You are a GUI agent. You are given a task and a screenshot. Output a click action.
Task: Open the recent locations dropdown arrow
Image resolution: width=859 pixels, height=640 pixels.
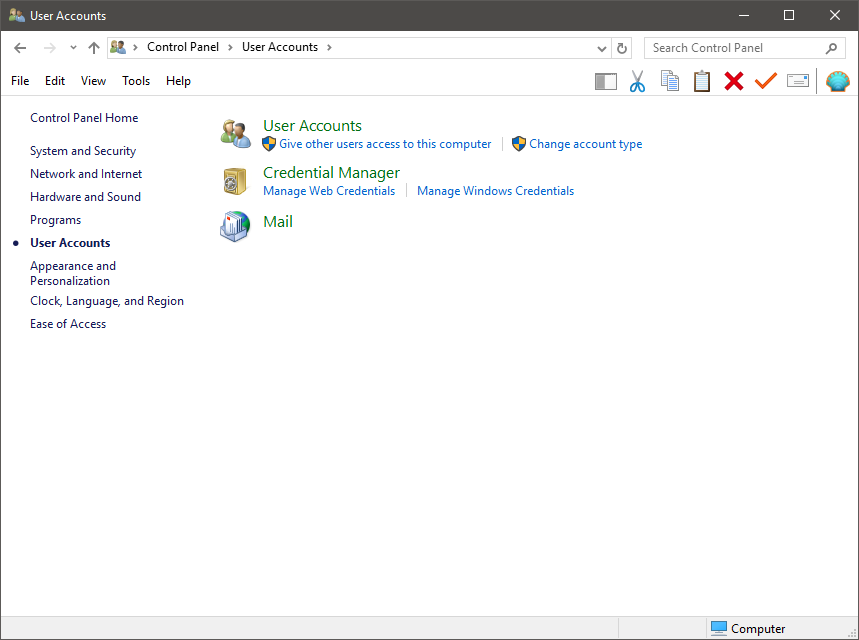(x=73, y=48)
